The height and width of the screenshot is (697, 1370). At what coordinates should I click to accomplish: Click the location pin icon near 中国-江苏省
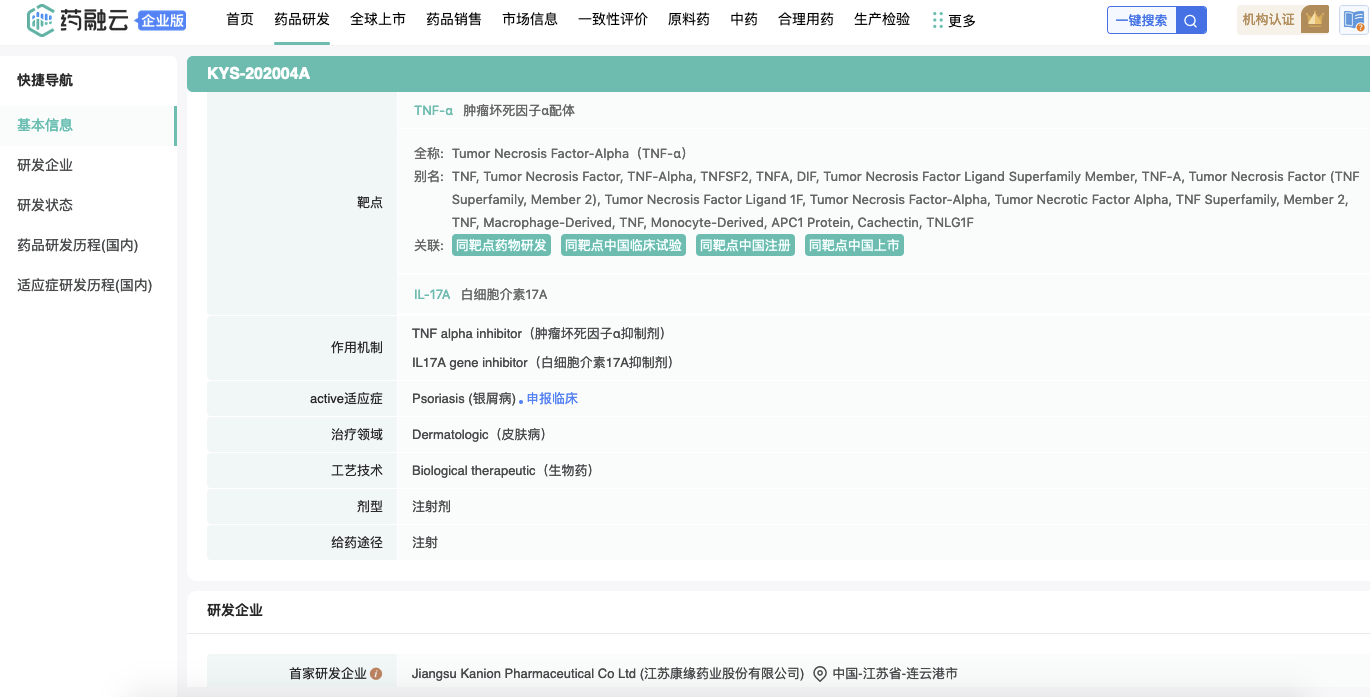(820, 674)
